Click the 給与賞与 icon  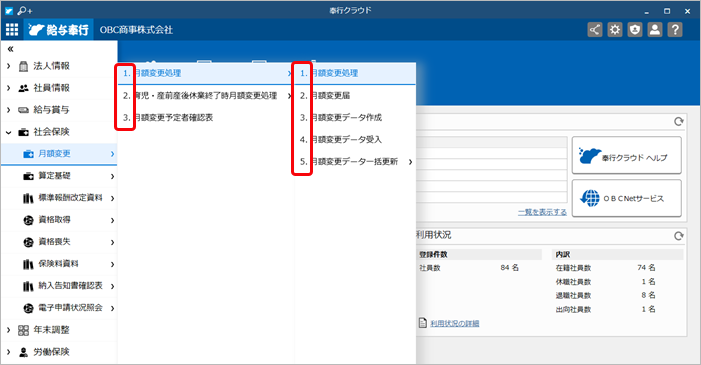(23, 110)
